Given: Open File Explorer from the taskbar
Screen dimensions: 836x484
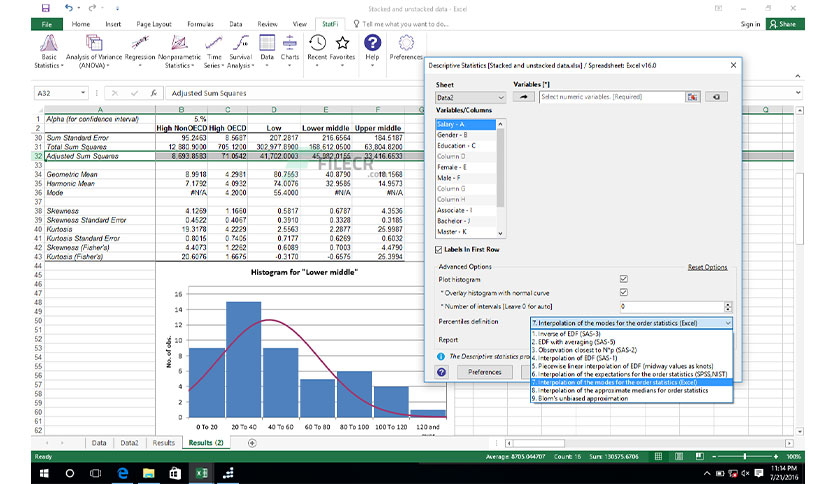Looking at the screenshot, I should [149, 473].
